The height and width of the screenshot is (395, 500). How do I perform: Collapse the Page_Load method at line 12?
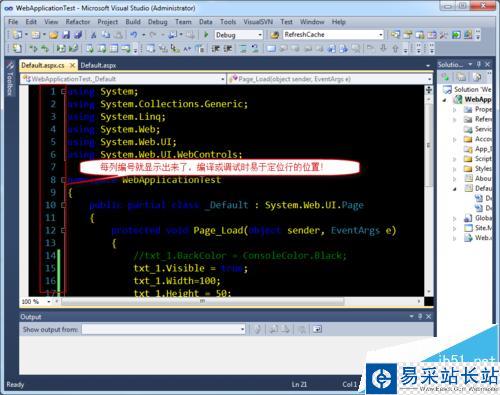pyautogui.click(x=63, y=230)
